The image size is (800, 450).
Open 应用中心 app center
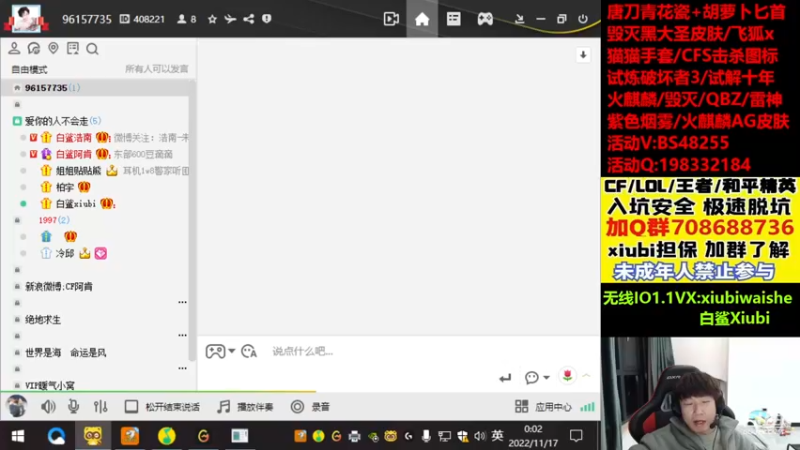coord(543,407)
